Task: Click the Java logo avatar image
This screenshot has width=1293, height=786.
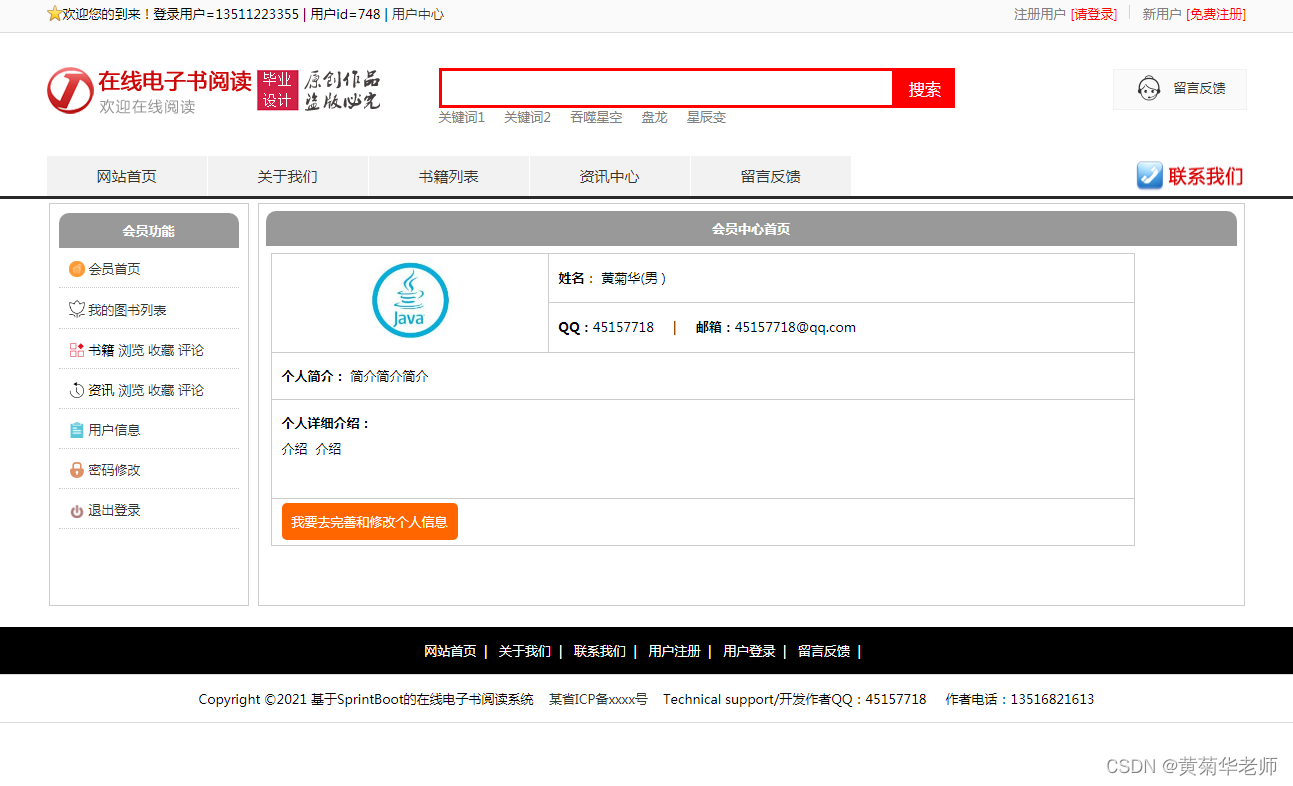Action: tap(410, 299)
